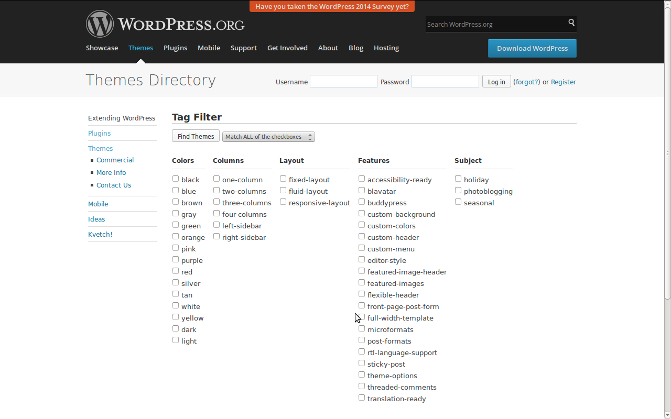Check the fixed-layout checkbox
The image size is (671, 419).
pyautogui.click(x=283, y=178)
